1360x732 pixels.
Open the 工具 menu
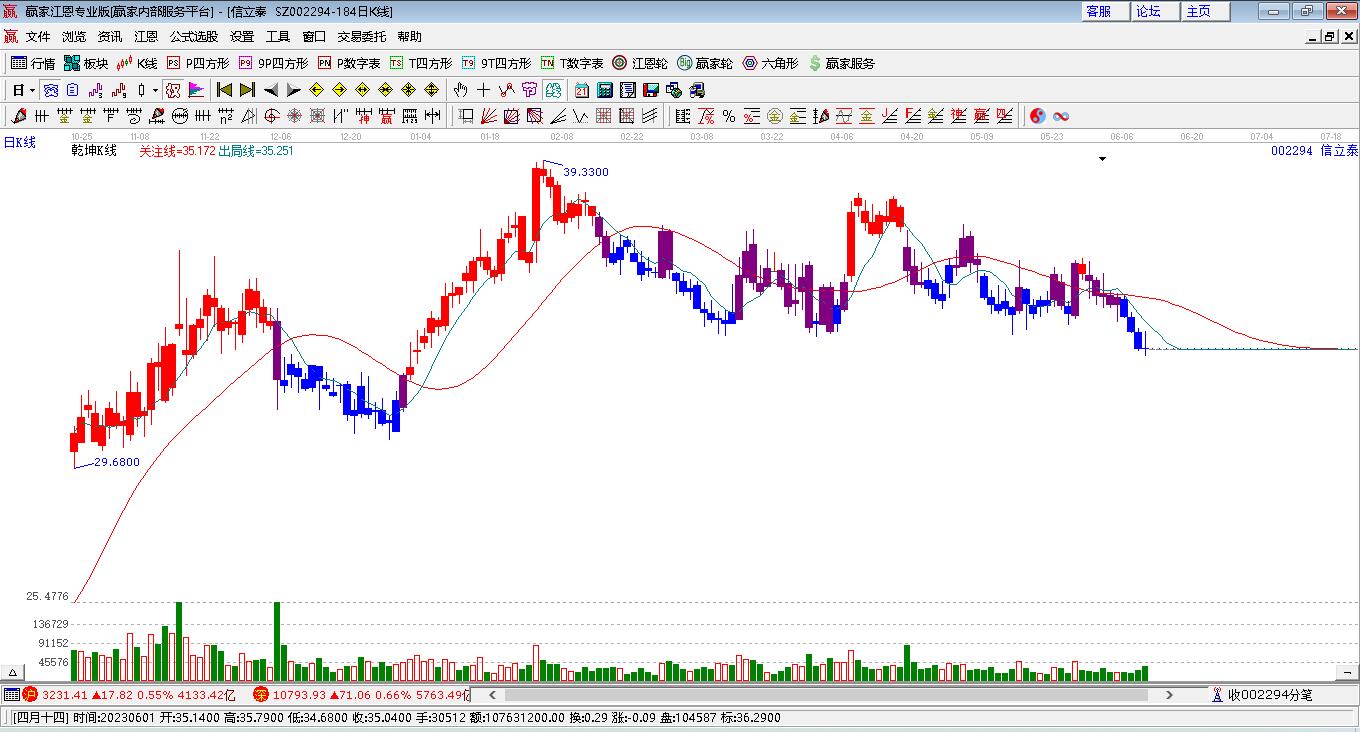click(278, 36)
